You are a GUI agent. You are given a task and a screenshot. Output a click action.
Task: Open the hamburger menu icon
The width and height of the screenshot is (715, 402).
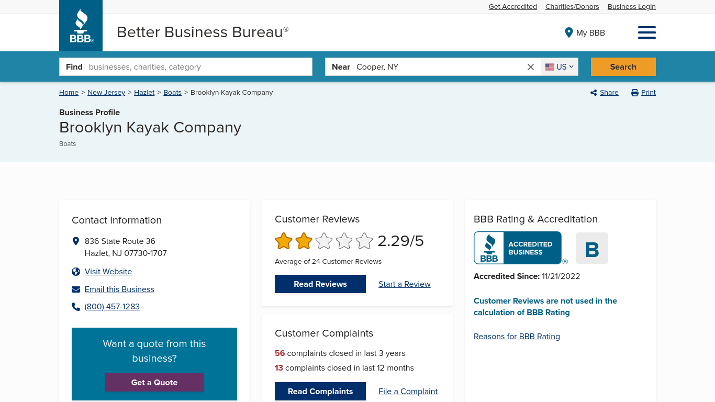click(x=647, y=32)
